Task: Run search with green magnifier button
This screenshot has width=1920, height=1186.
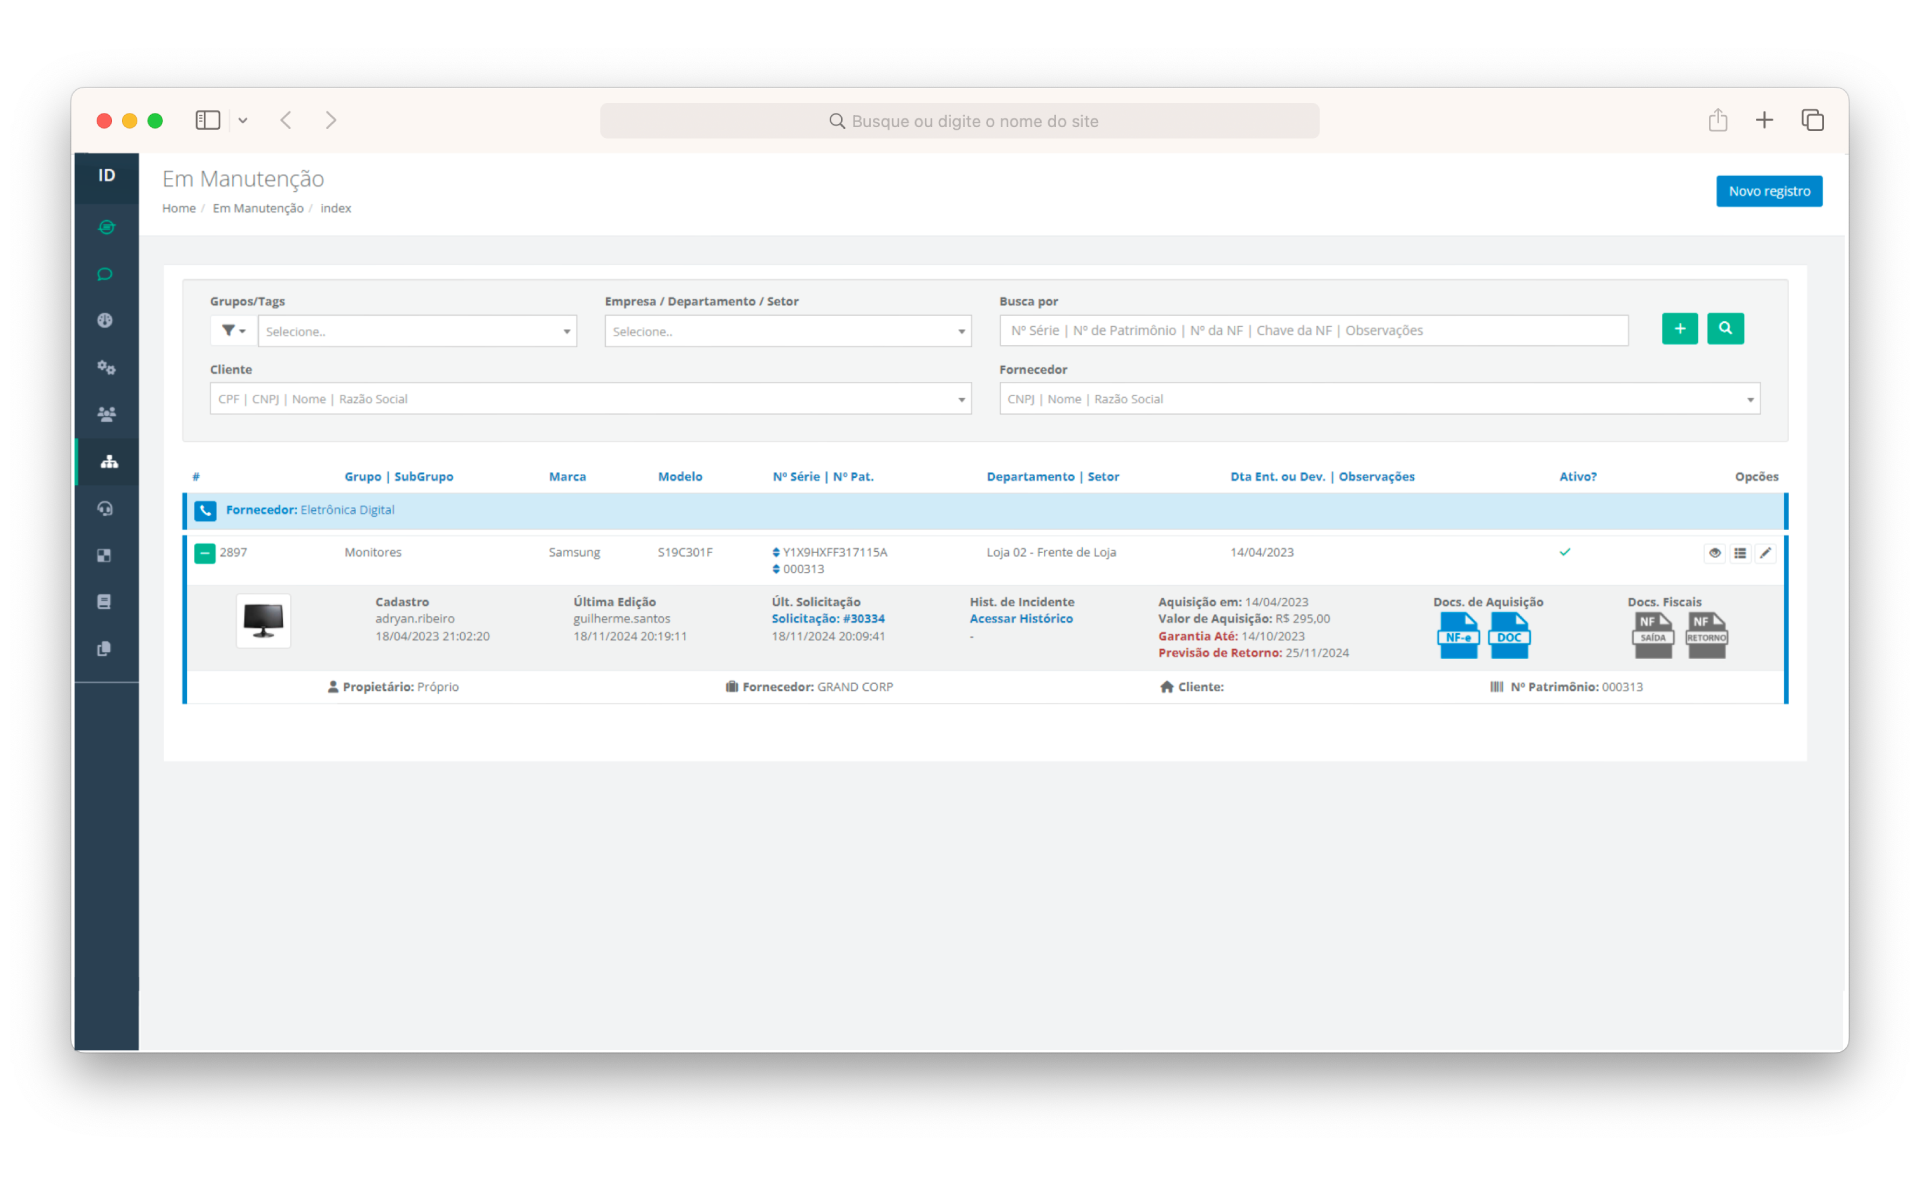Action: [1725, 328]
